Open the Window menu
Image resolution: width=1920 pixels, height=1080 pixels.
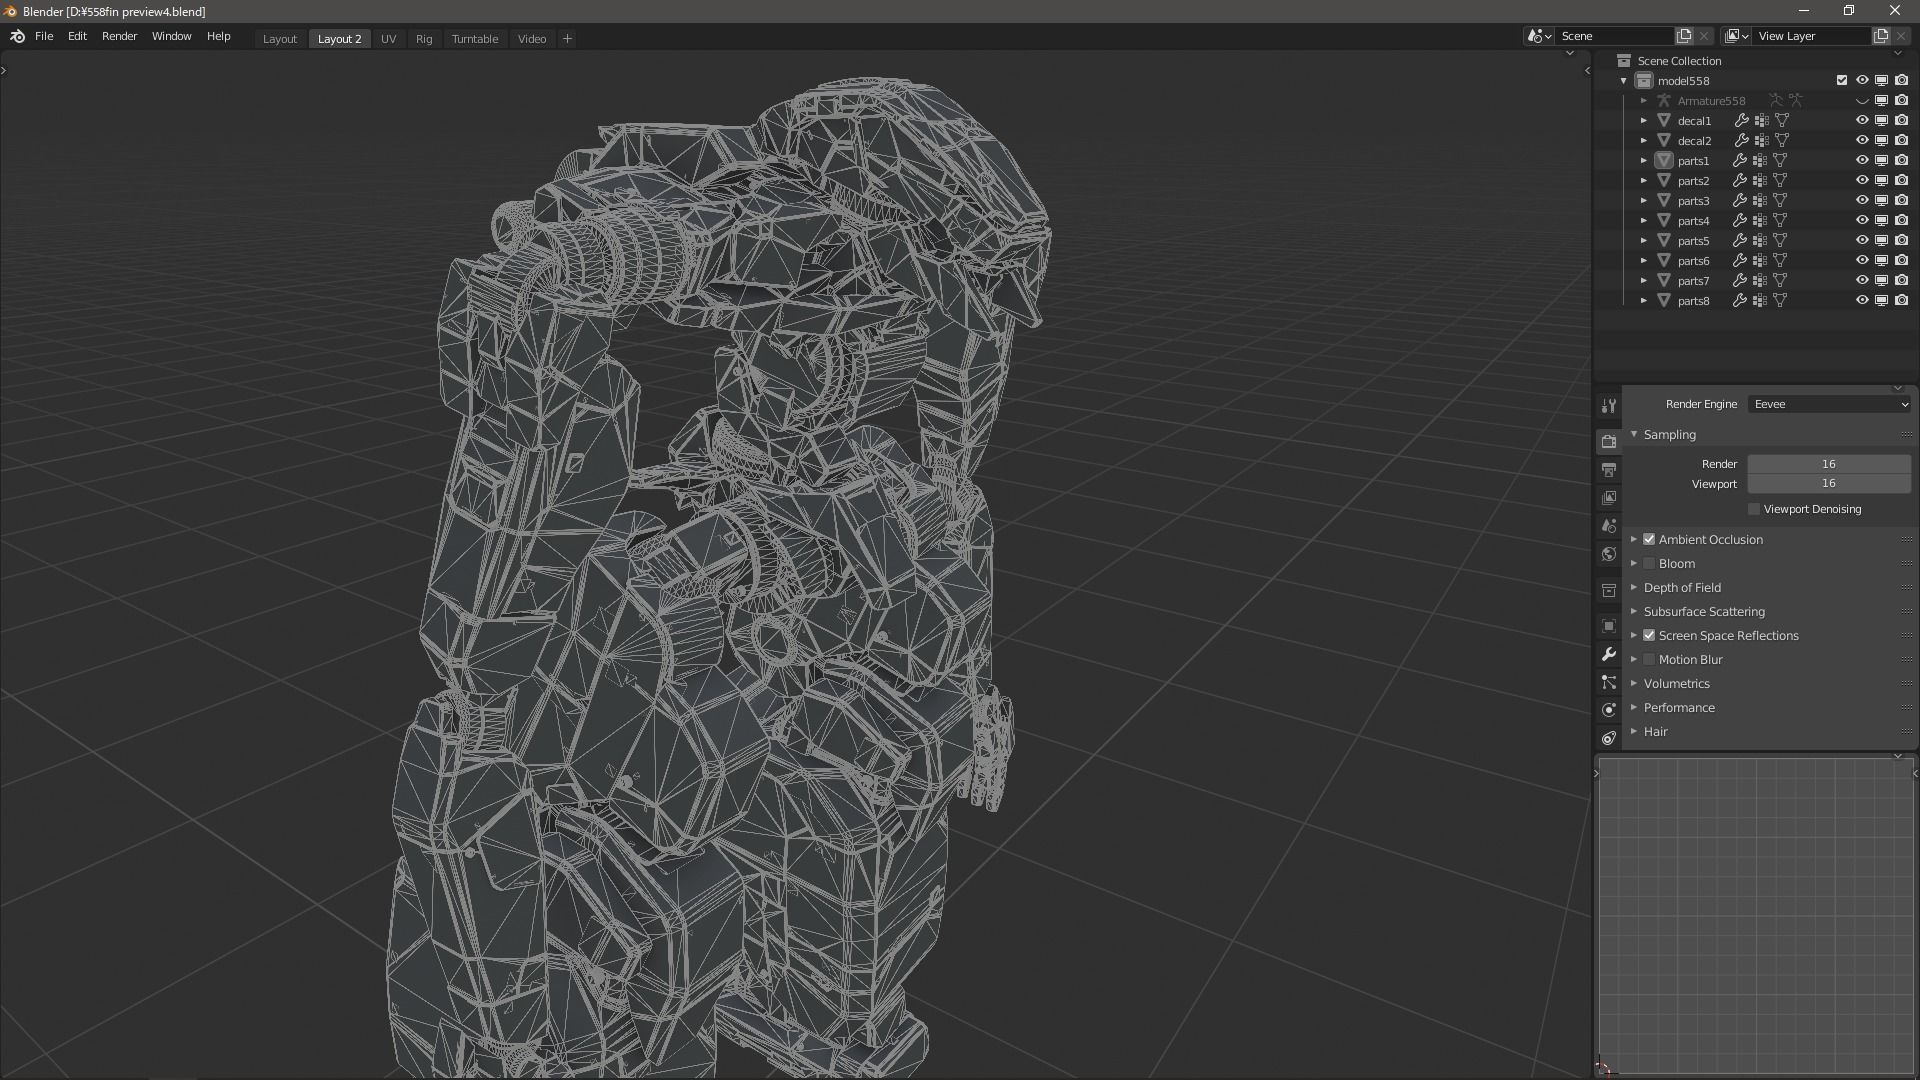tap(171, 37)
